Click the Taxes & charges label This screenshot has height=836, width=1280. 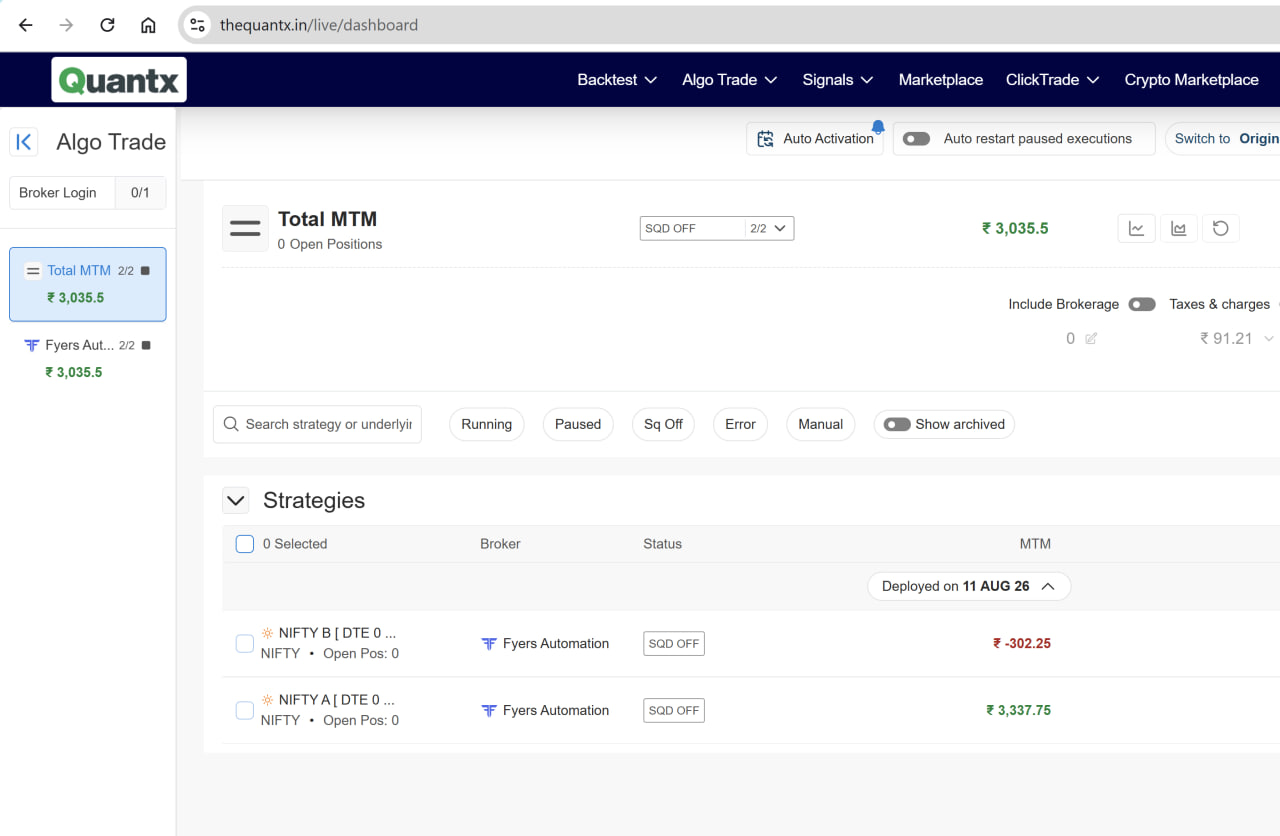[x=1220, y=304]
